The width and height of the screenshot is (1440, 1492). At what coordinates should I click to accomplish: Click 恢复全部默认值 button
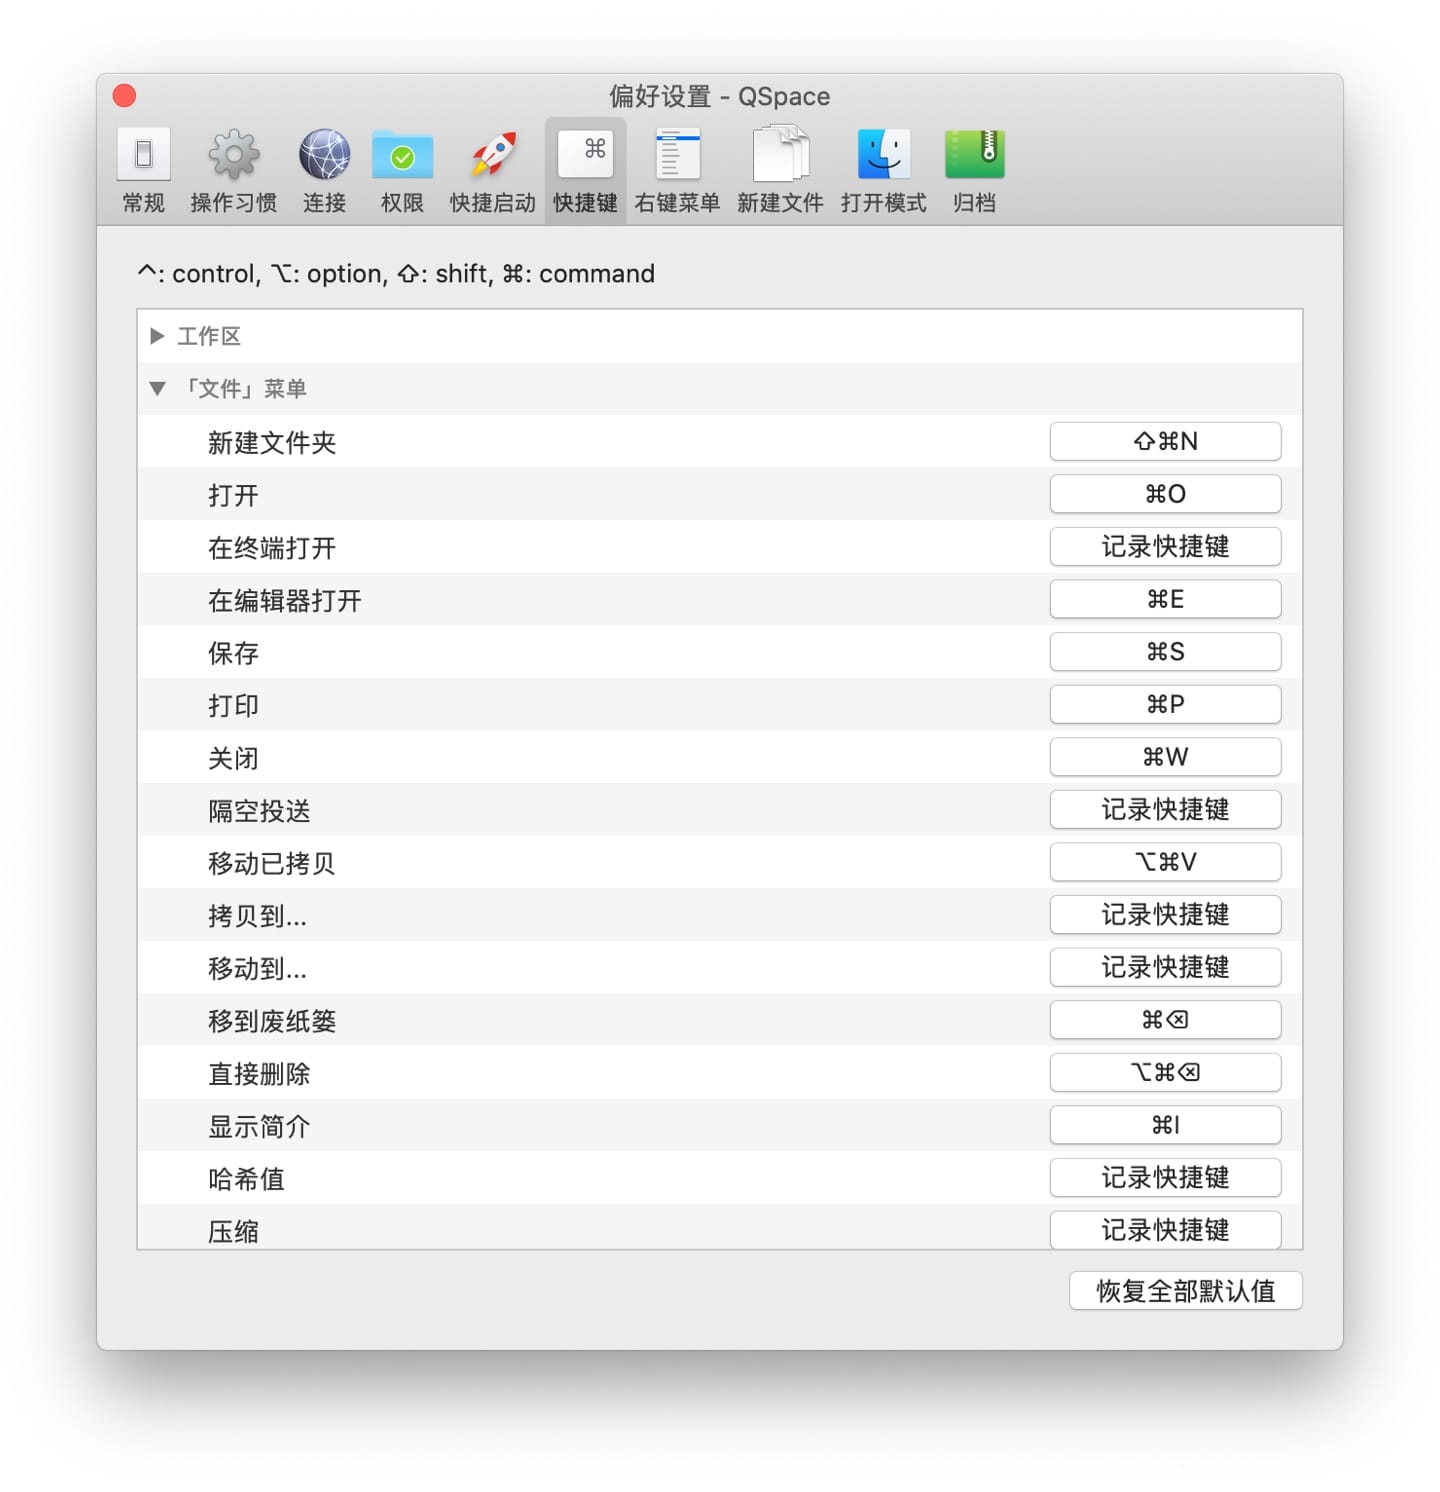pos(1185,1291)
